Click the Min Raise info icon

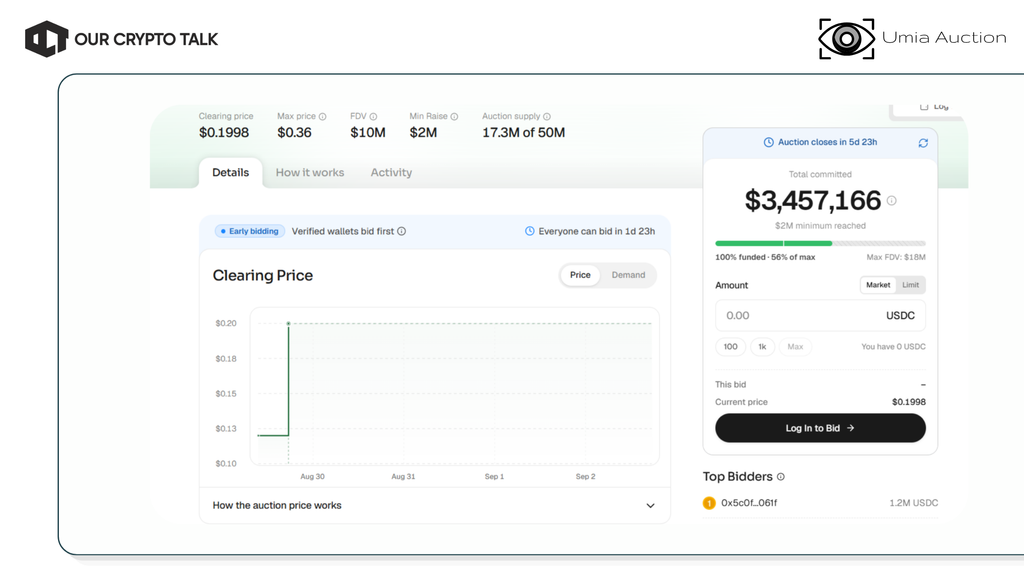coord(455,116)
